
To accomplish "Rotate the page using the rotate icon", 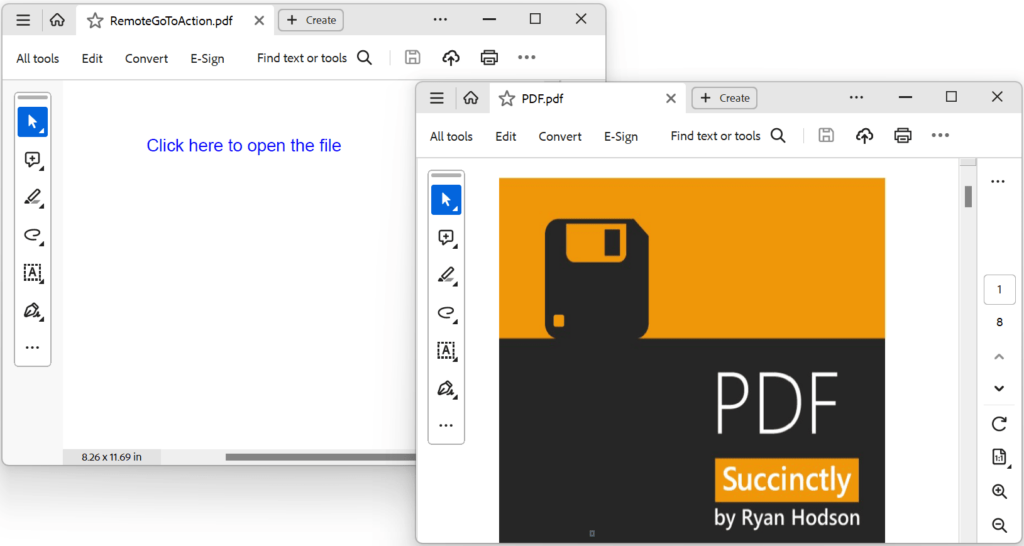I will coord(998,424).
